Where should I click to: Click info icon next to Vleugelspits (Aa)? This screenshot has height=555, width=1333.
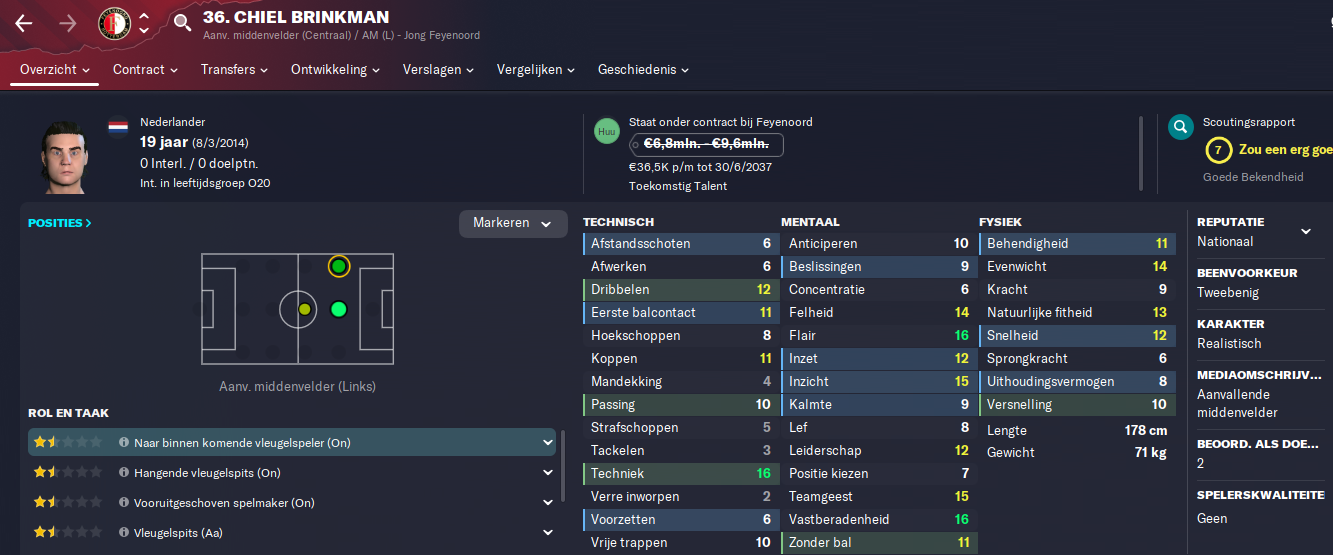point(124,532)
